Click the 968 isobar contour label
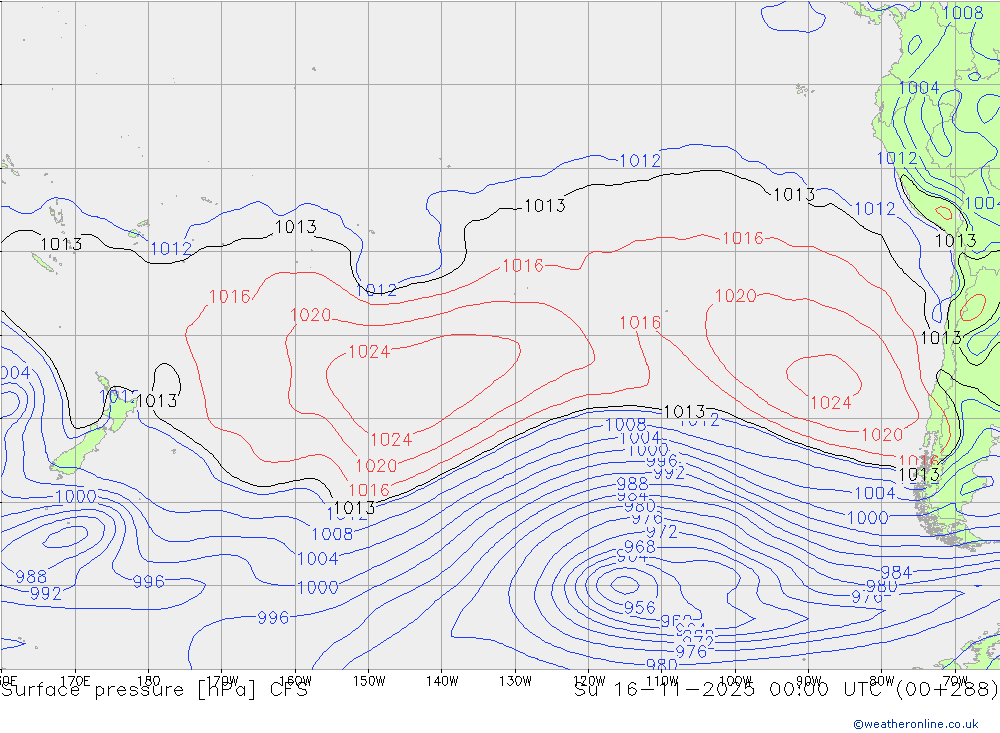 click(x=639, y=547)
